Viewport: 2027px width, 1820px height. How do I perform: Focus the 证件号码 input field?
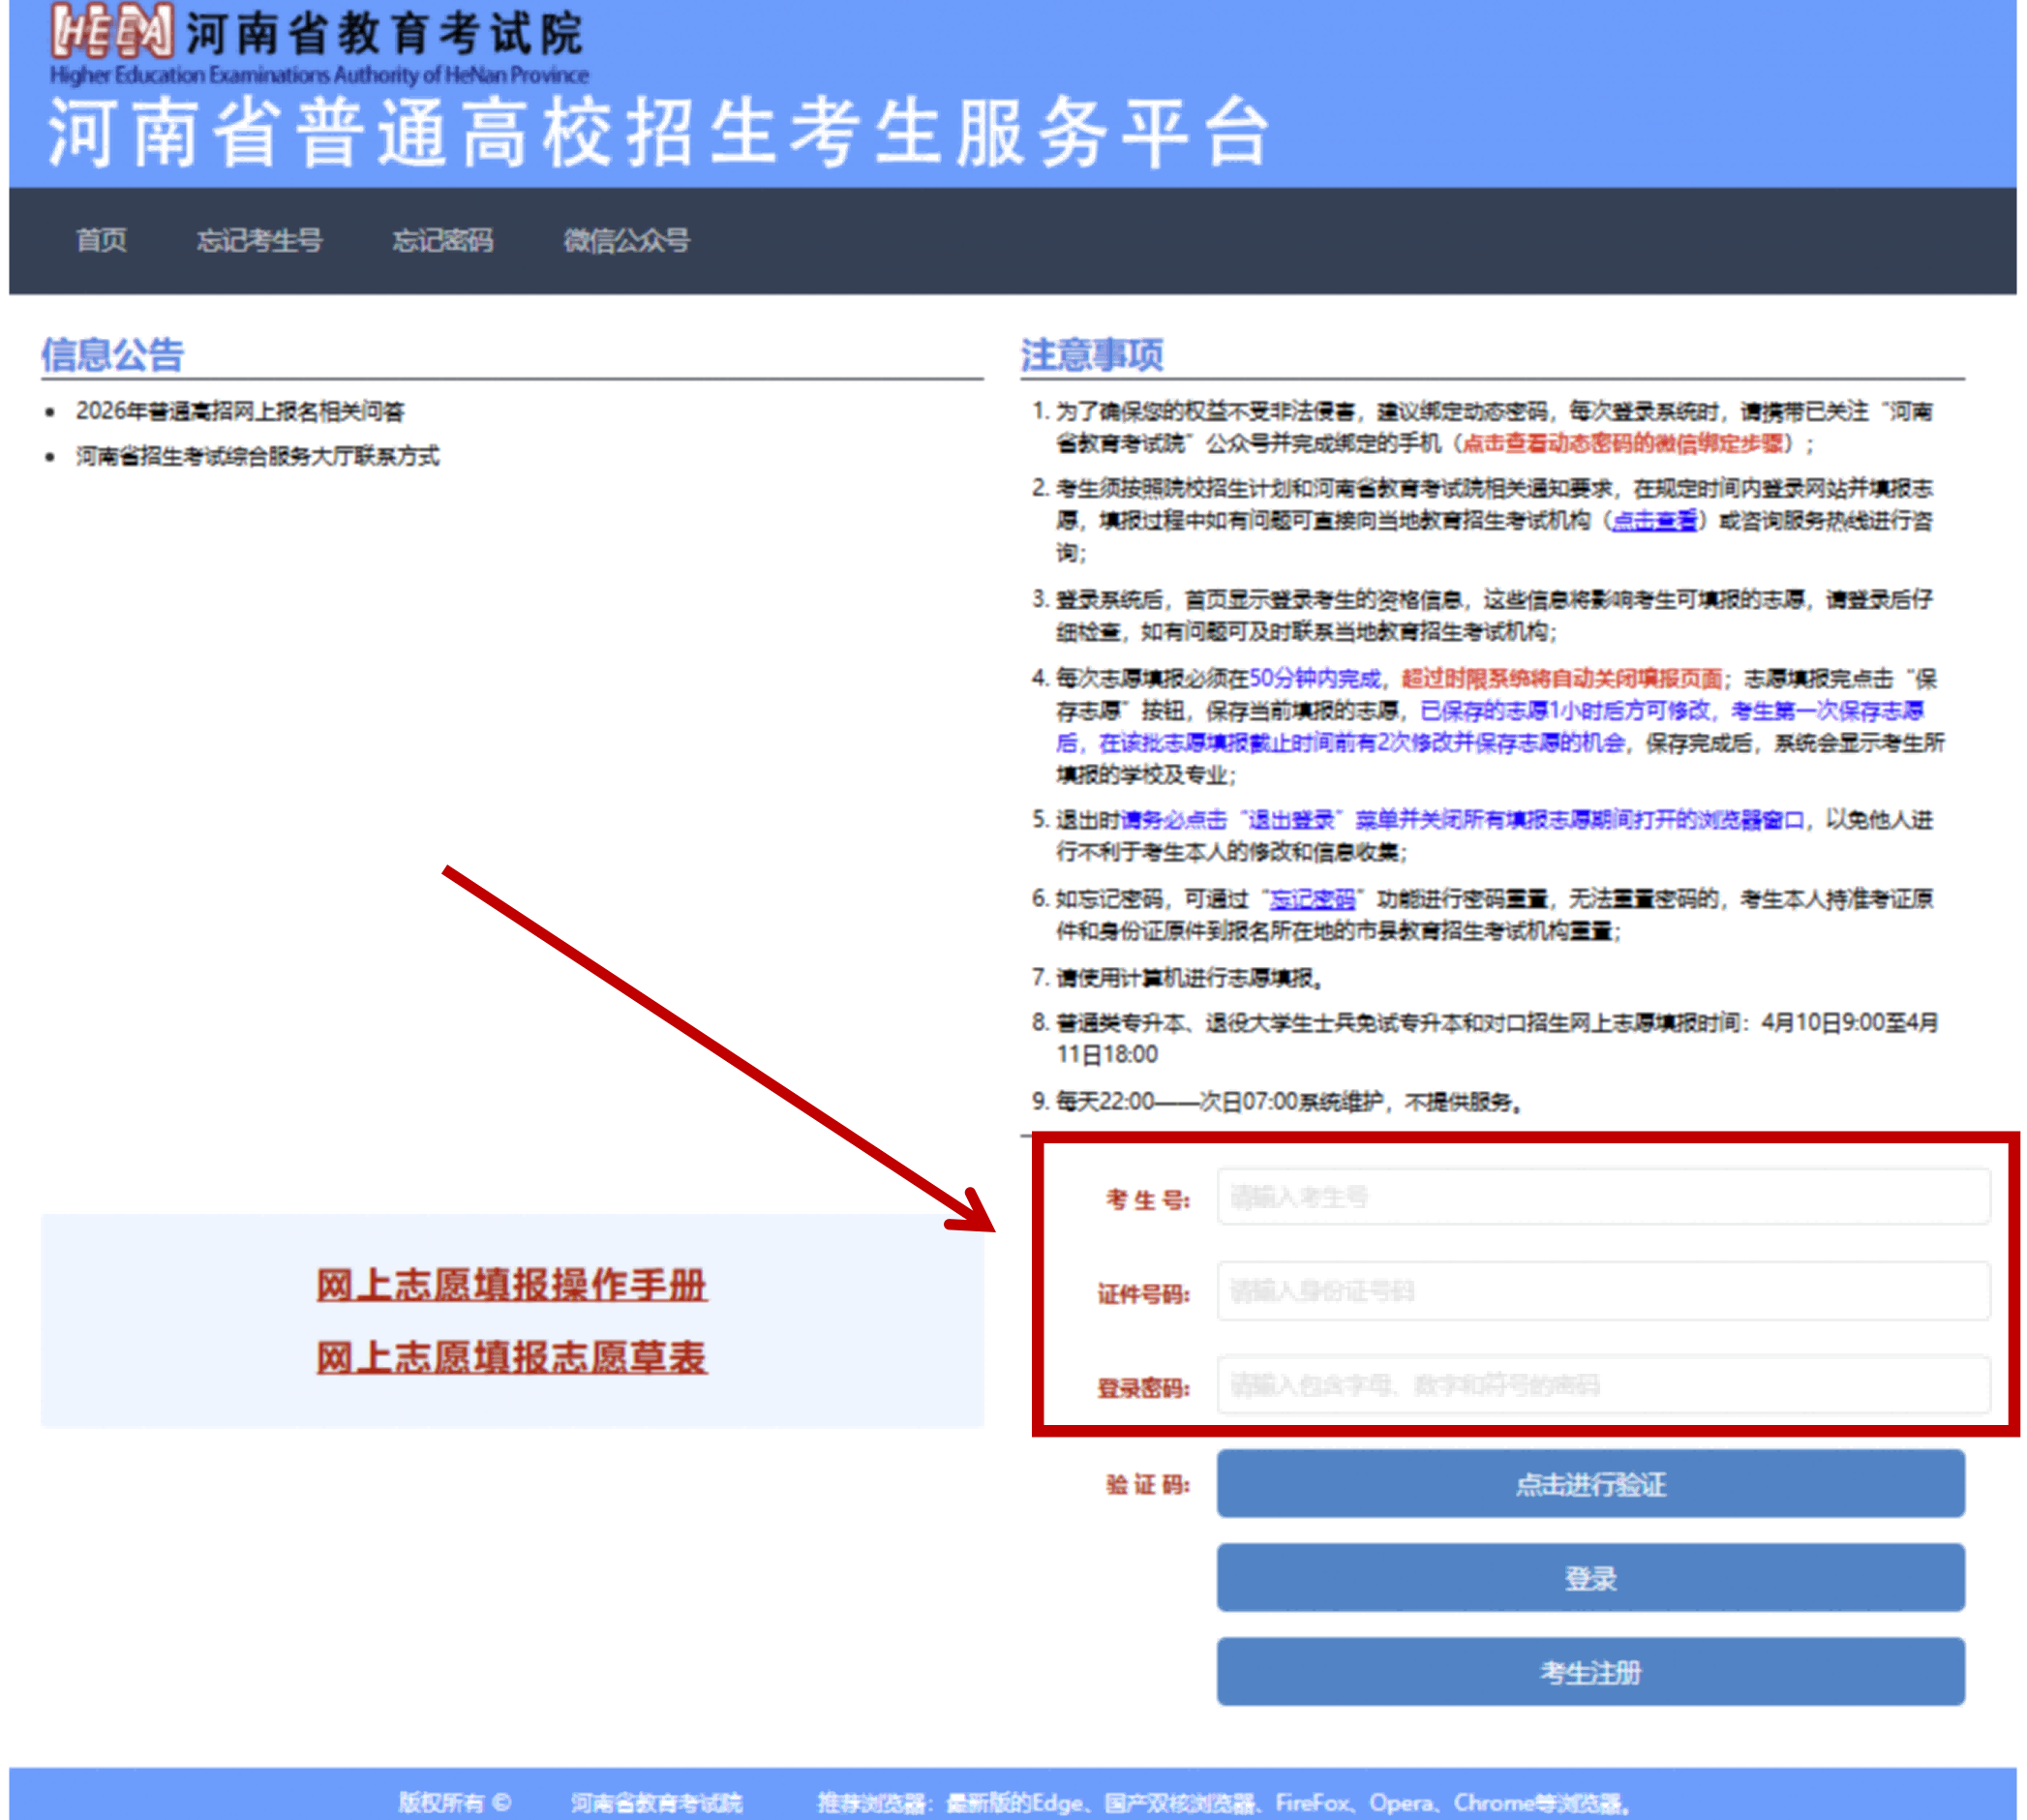pos(1602,1291)
